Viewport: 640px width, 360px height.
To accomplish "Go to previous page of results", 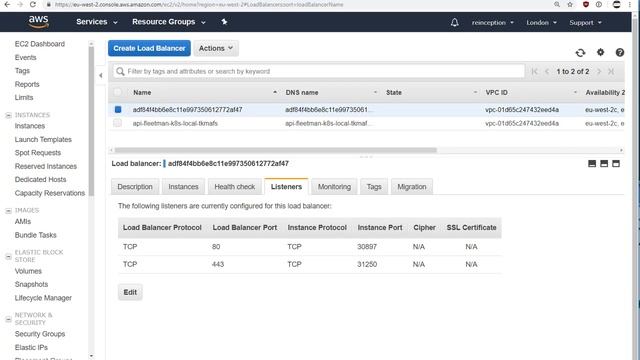I will point(547,71).
